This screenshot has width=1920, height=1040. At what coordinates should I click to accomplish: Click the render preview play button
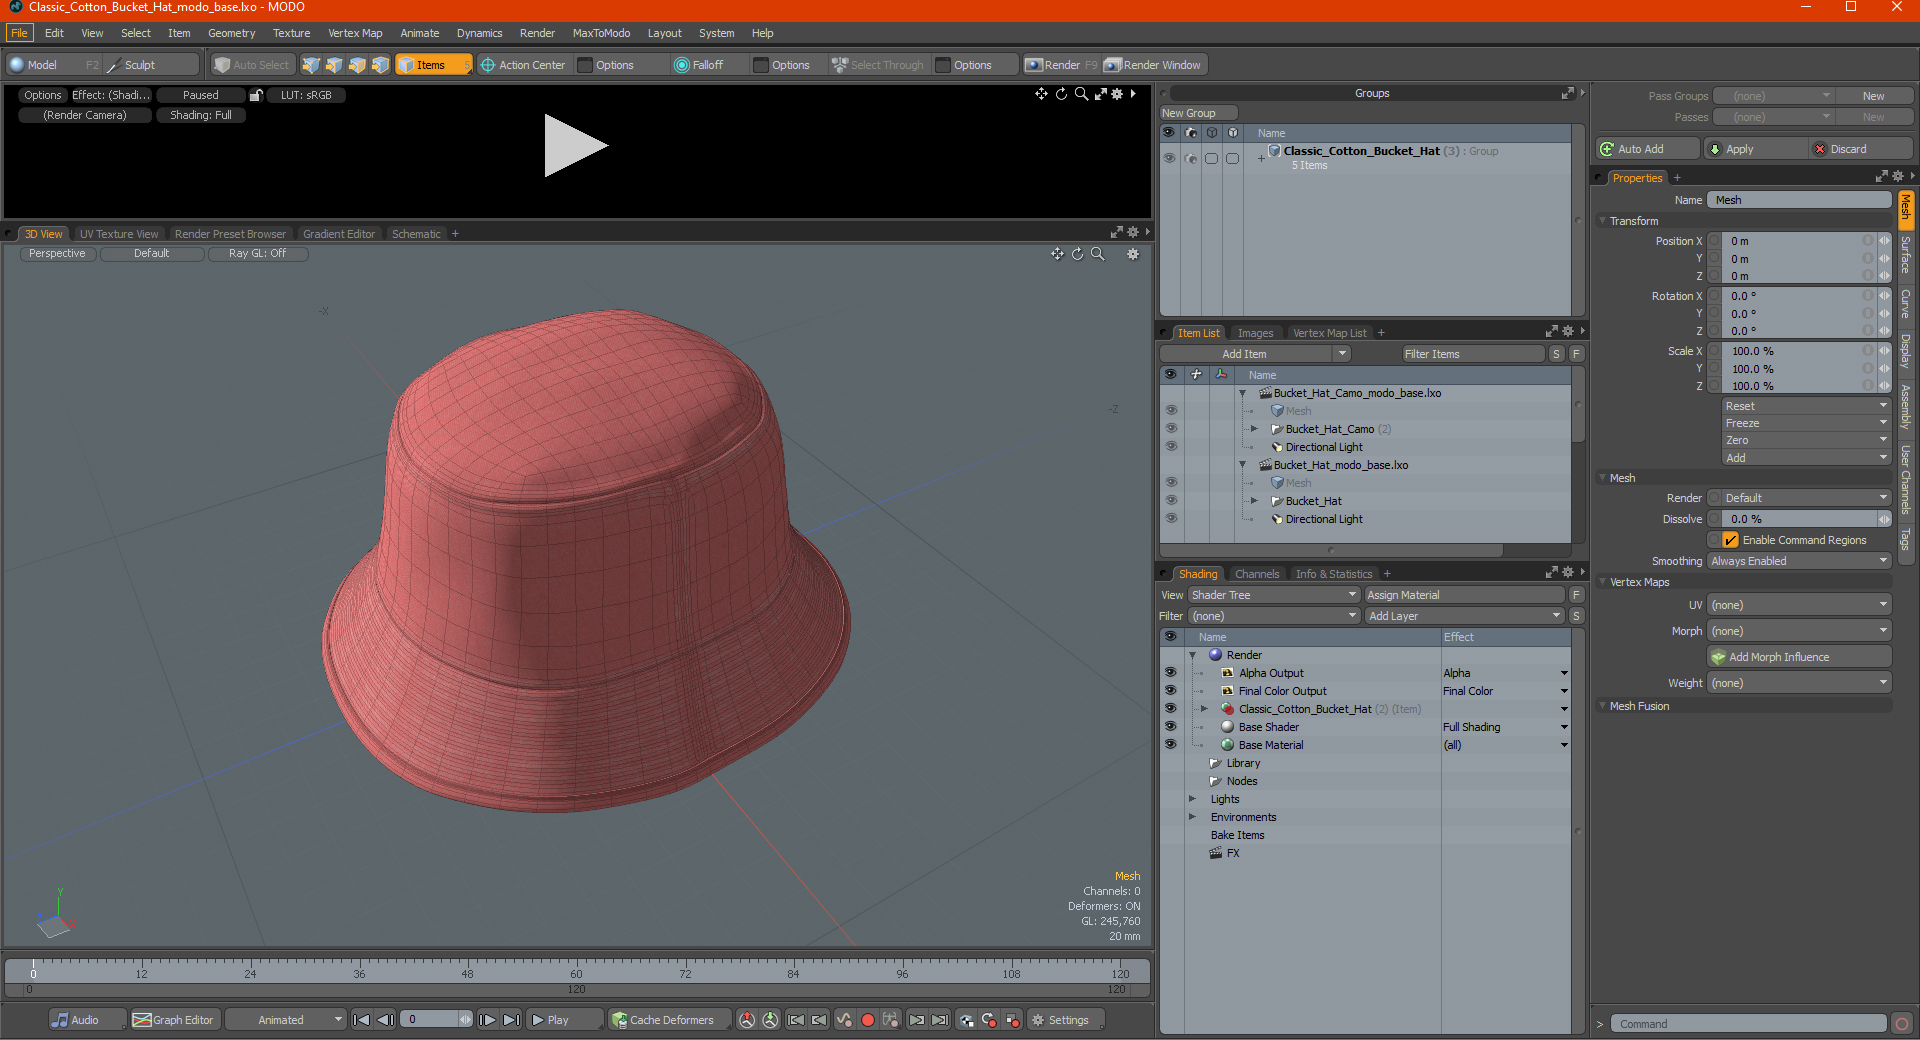click(575, 146)
